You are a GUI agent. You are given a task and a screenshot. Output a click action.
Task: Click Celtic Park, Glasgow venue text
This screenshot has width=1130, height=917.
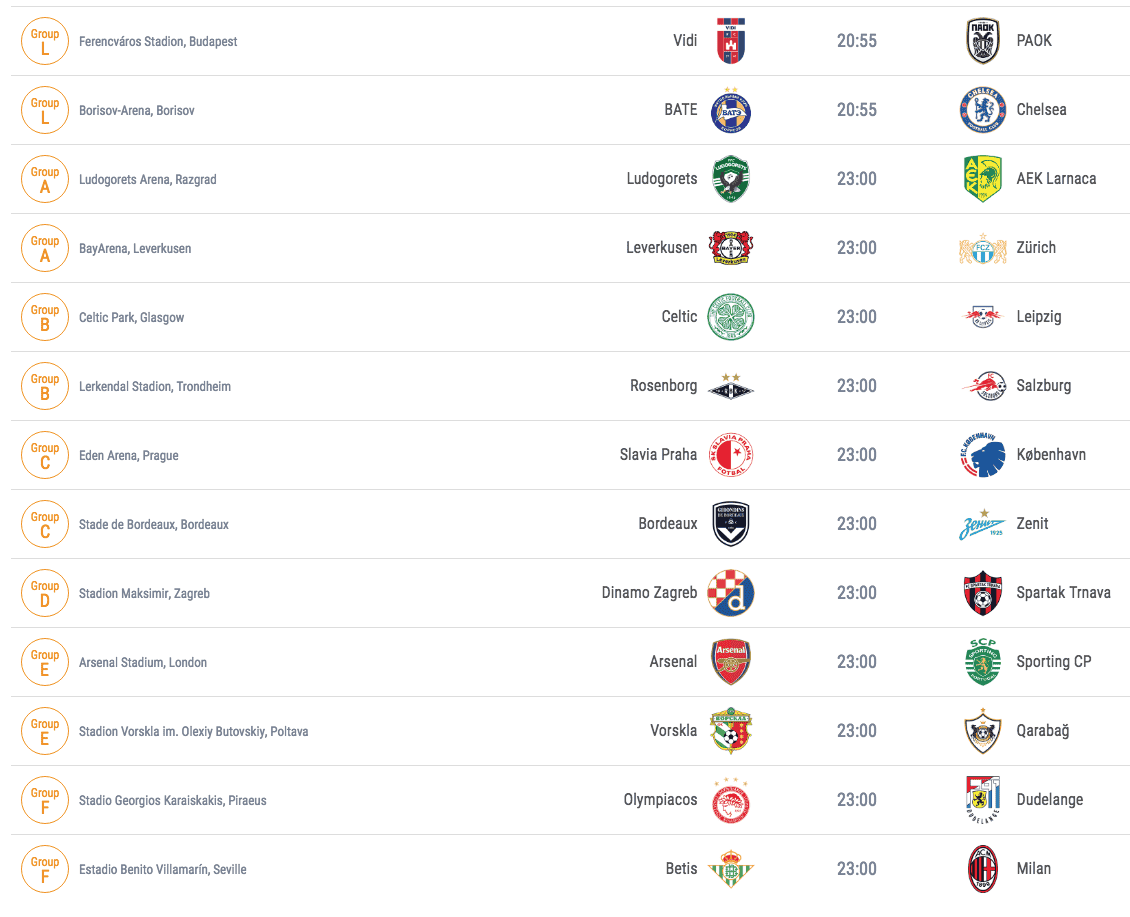tap(131, 318)
